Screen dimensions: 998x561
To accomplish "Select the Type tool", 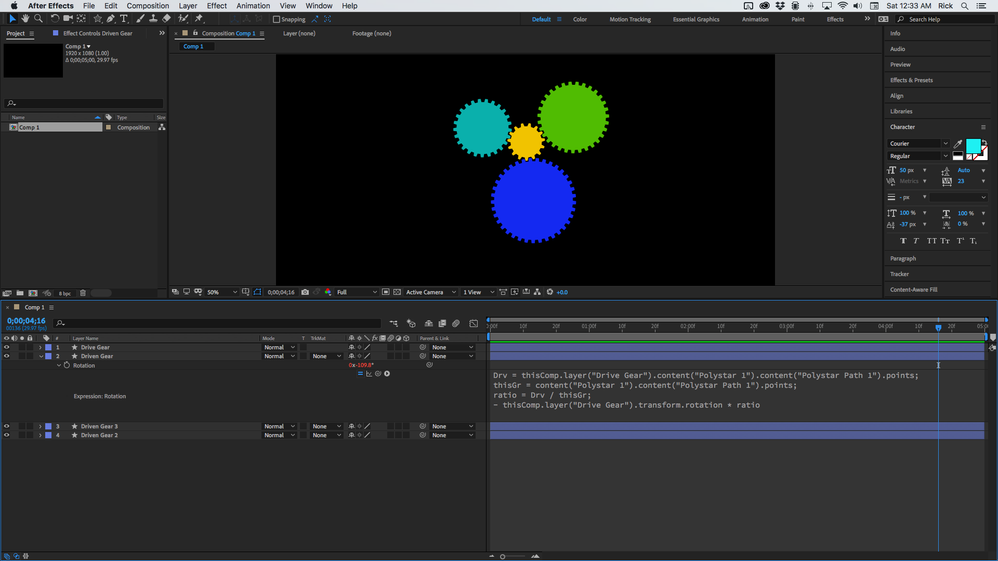I will click(124, 19).
